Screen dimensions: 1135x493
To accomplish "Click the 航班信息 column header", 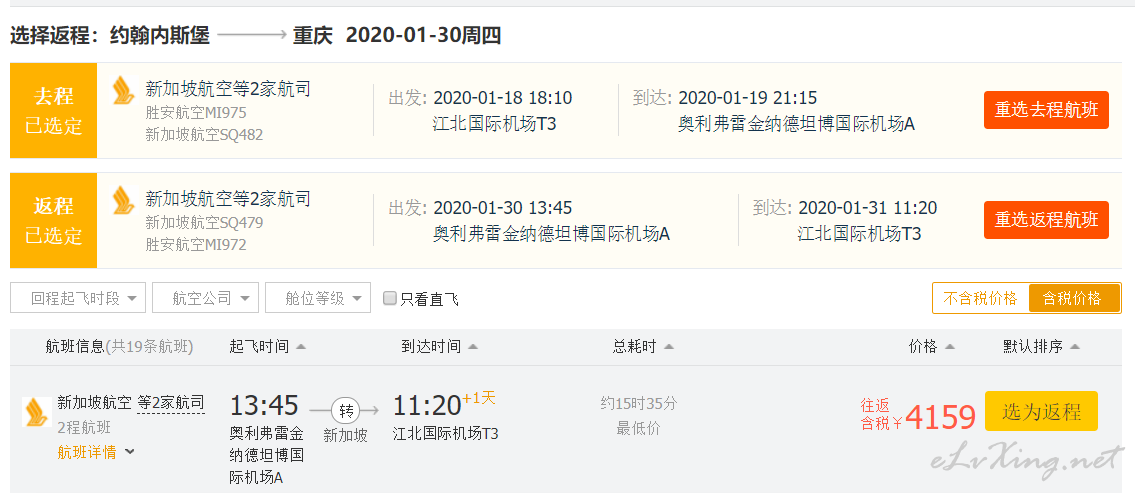I will coord(118,347).
